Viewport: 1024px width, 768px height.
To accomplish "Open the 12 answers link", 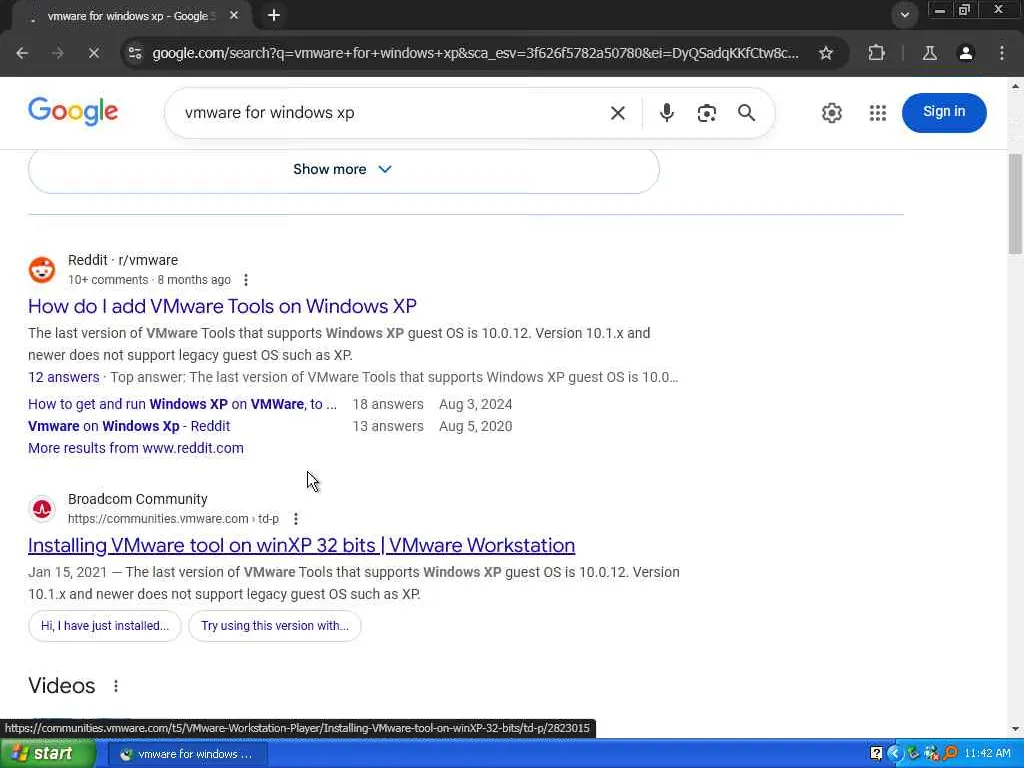I will pos(63,377).
